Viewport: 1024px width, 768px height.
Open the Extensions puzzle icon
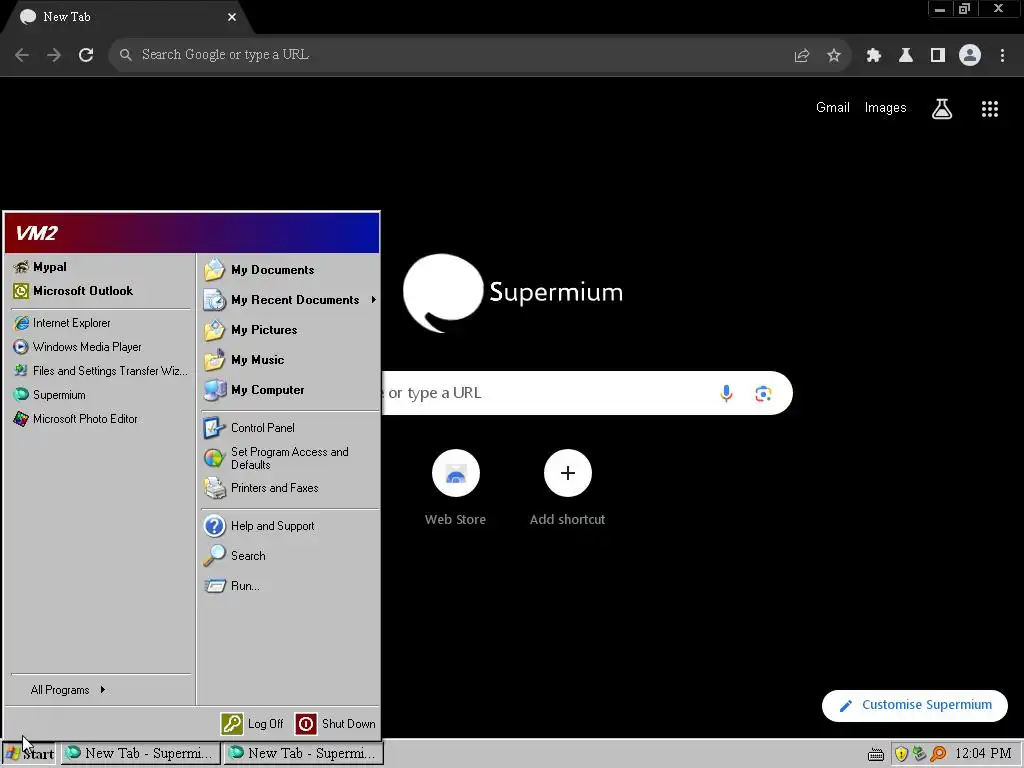pos(874,56)
